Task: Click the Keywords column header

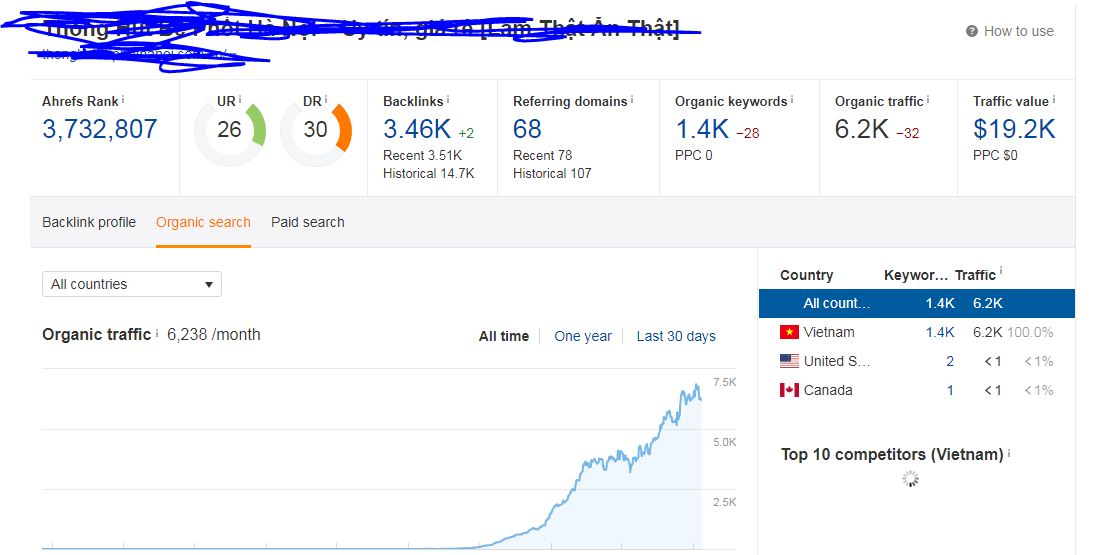Action: (915, 275)
